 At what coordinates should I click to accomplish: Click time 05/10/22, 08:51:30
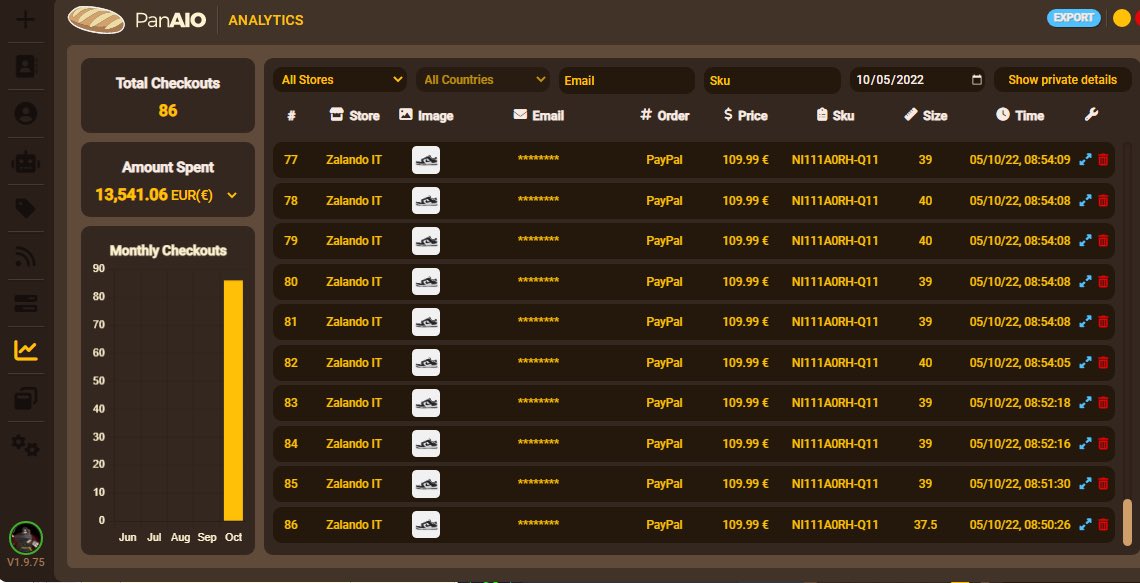(1020, 484)
